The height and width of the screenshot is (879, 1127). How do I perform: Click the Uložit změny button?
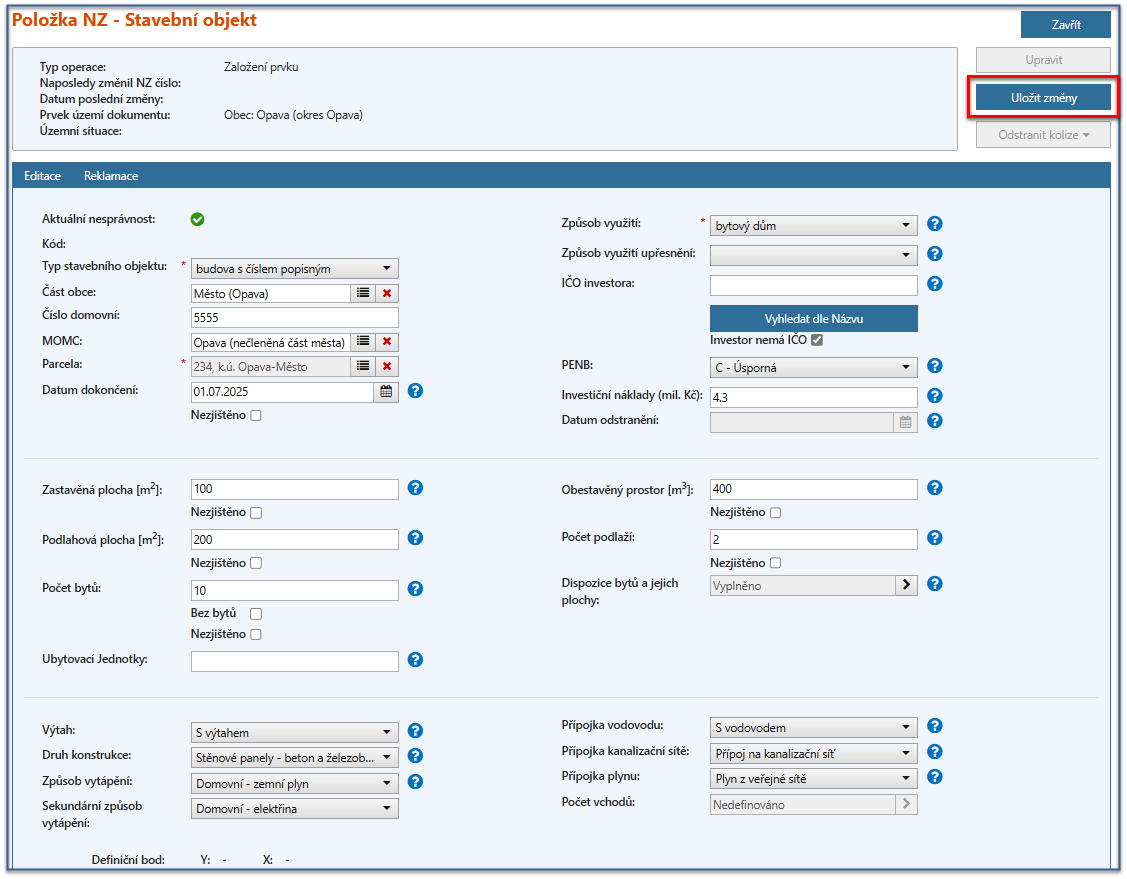[1043, 98]
